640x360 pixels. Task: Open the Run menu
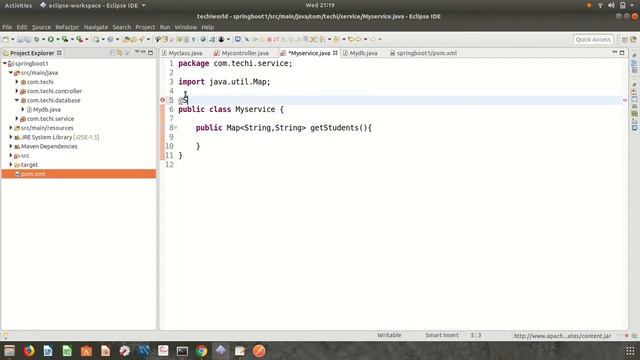click(x=164, y=27)
